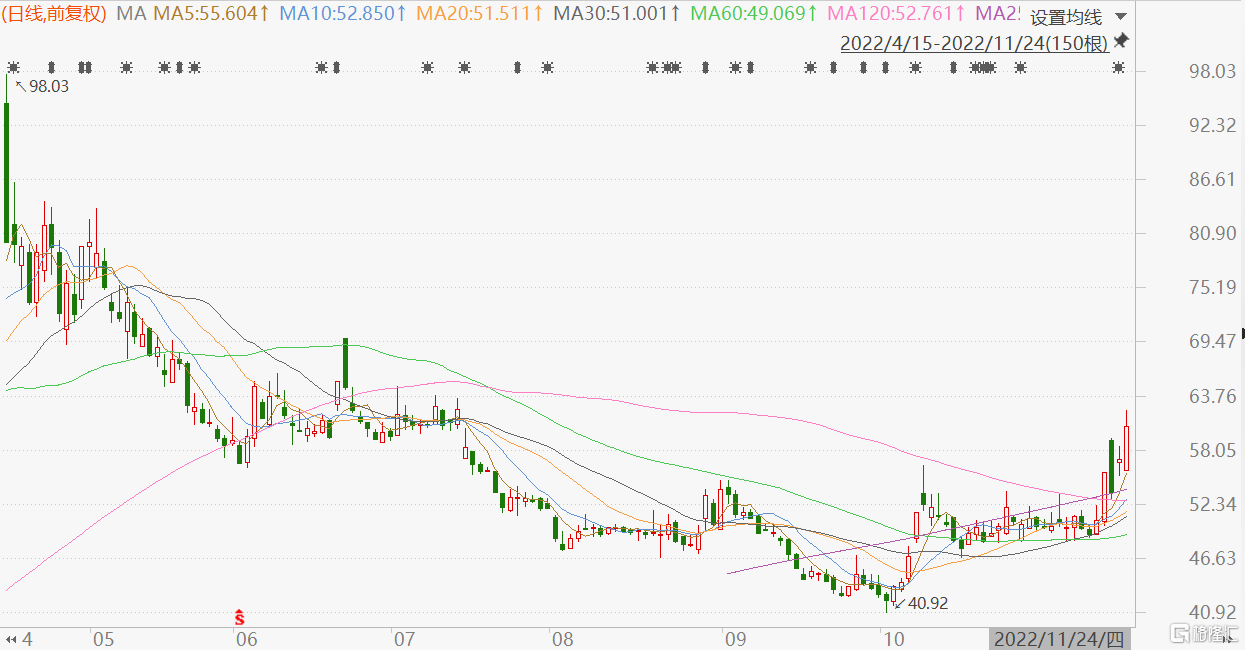Click the event star marker above the 98.03 annotation

pos(13,68)
